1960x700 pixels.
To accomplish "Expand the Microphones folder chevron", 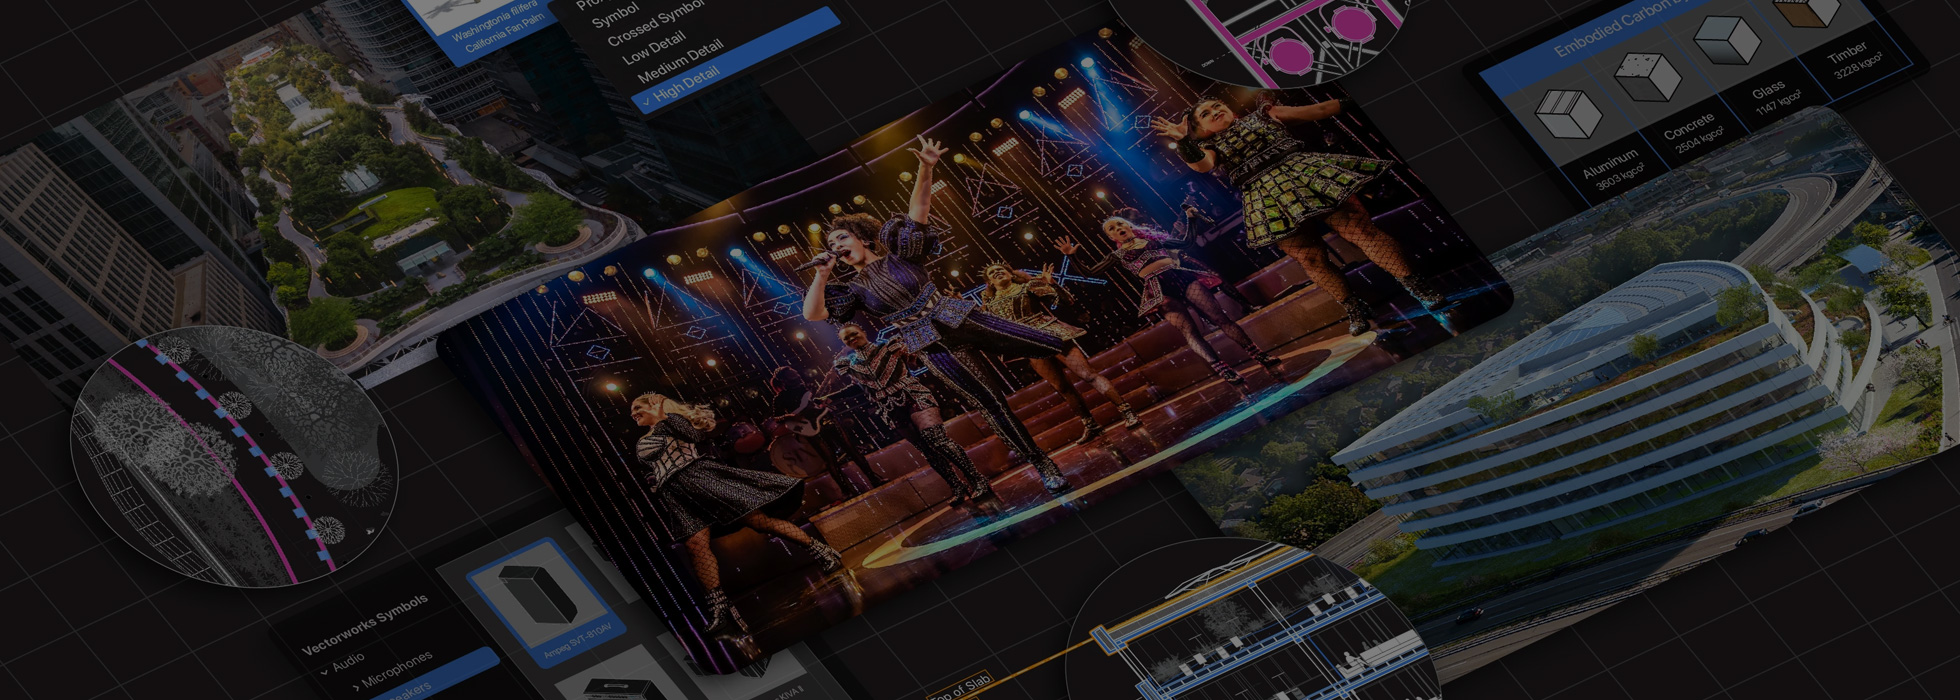I will click(357, 687).
